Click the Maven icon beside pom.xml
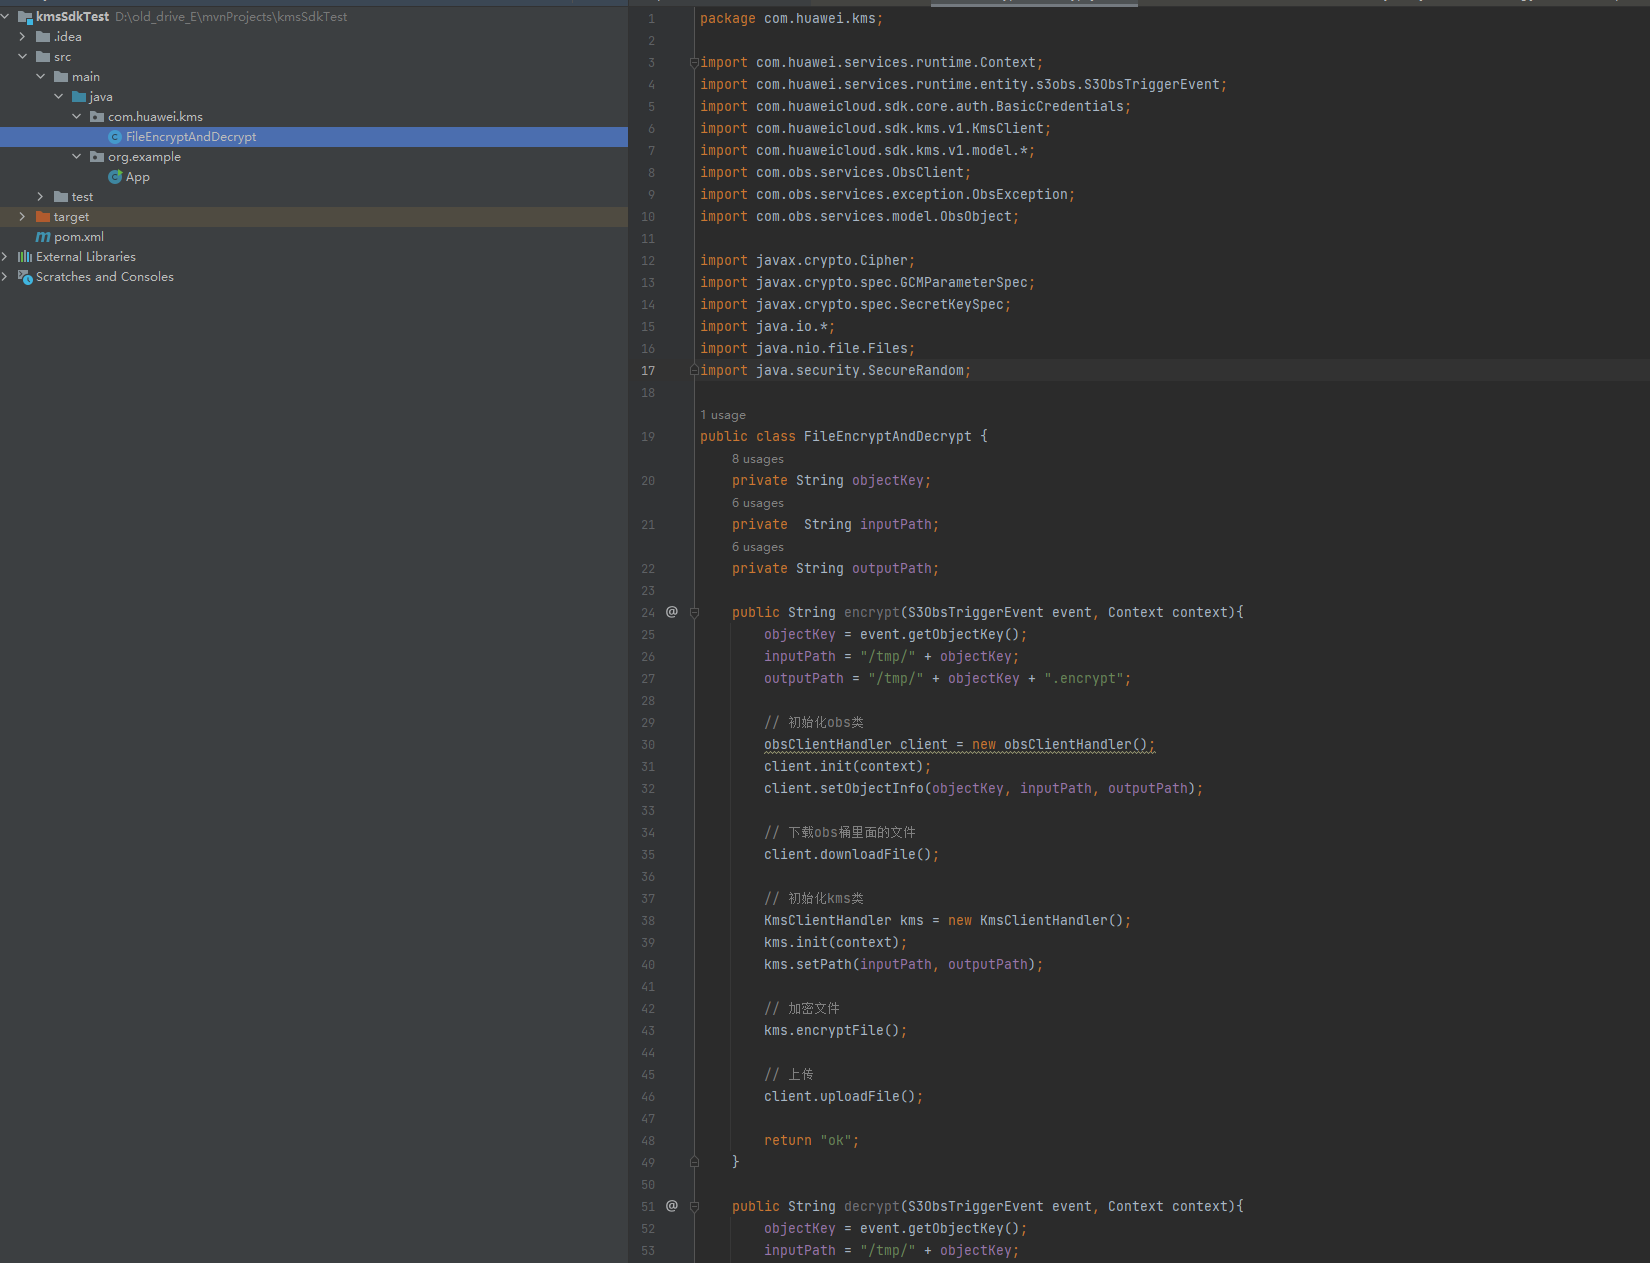Viewport: 1650px width, 1263px height. coord(43,237)
